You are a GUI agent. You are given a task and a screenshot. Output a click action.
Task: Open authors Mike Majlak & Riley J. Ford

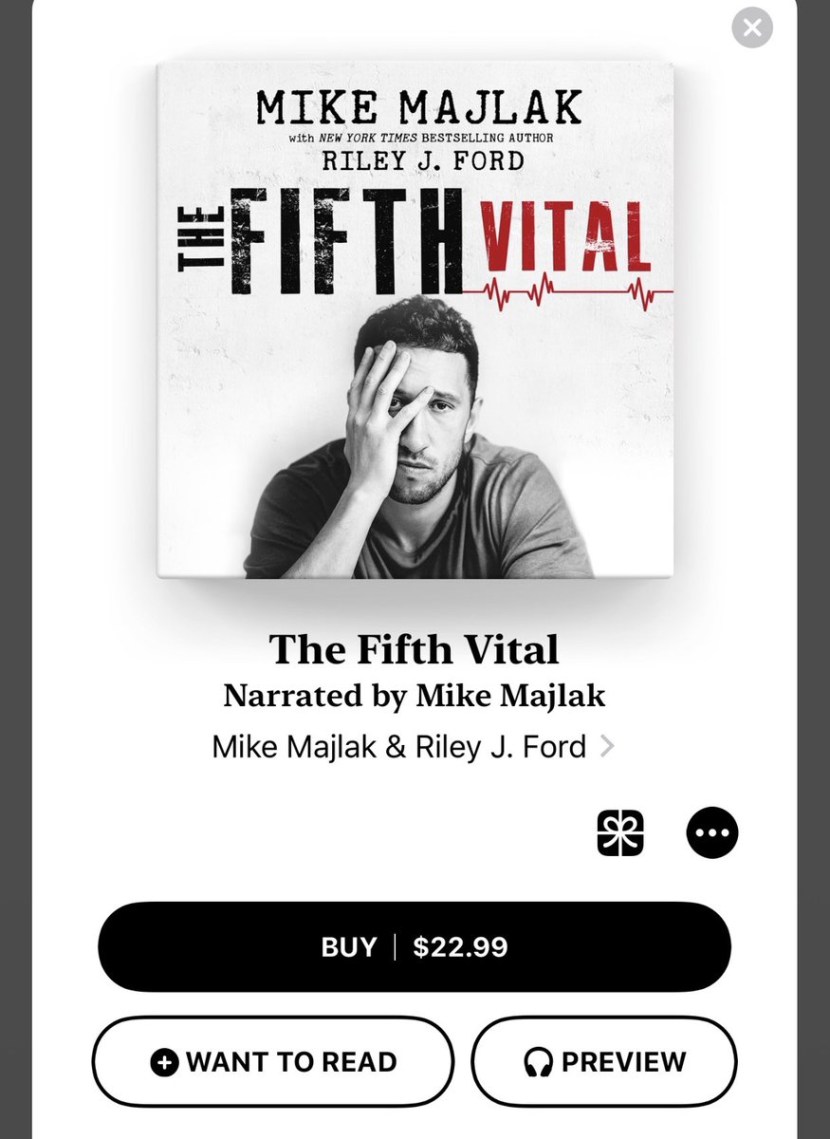[x=399, y=747]
